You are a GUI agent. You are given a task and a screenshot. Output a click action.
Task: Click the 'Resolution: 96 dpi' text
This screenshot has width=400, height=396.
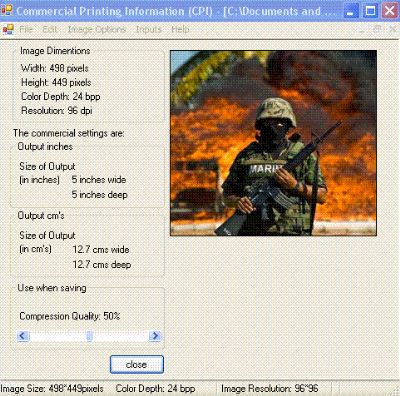pyautogui.click(x=57, y=111)
